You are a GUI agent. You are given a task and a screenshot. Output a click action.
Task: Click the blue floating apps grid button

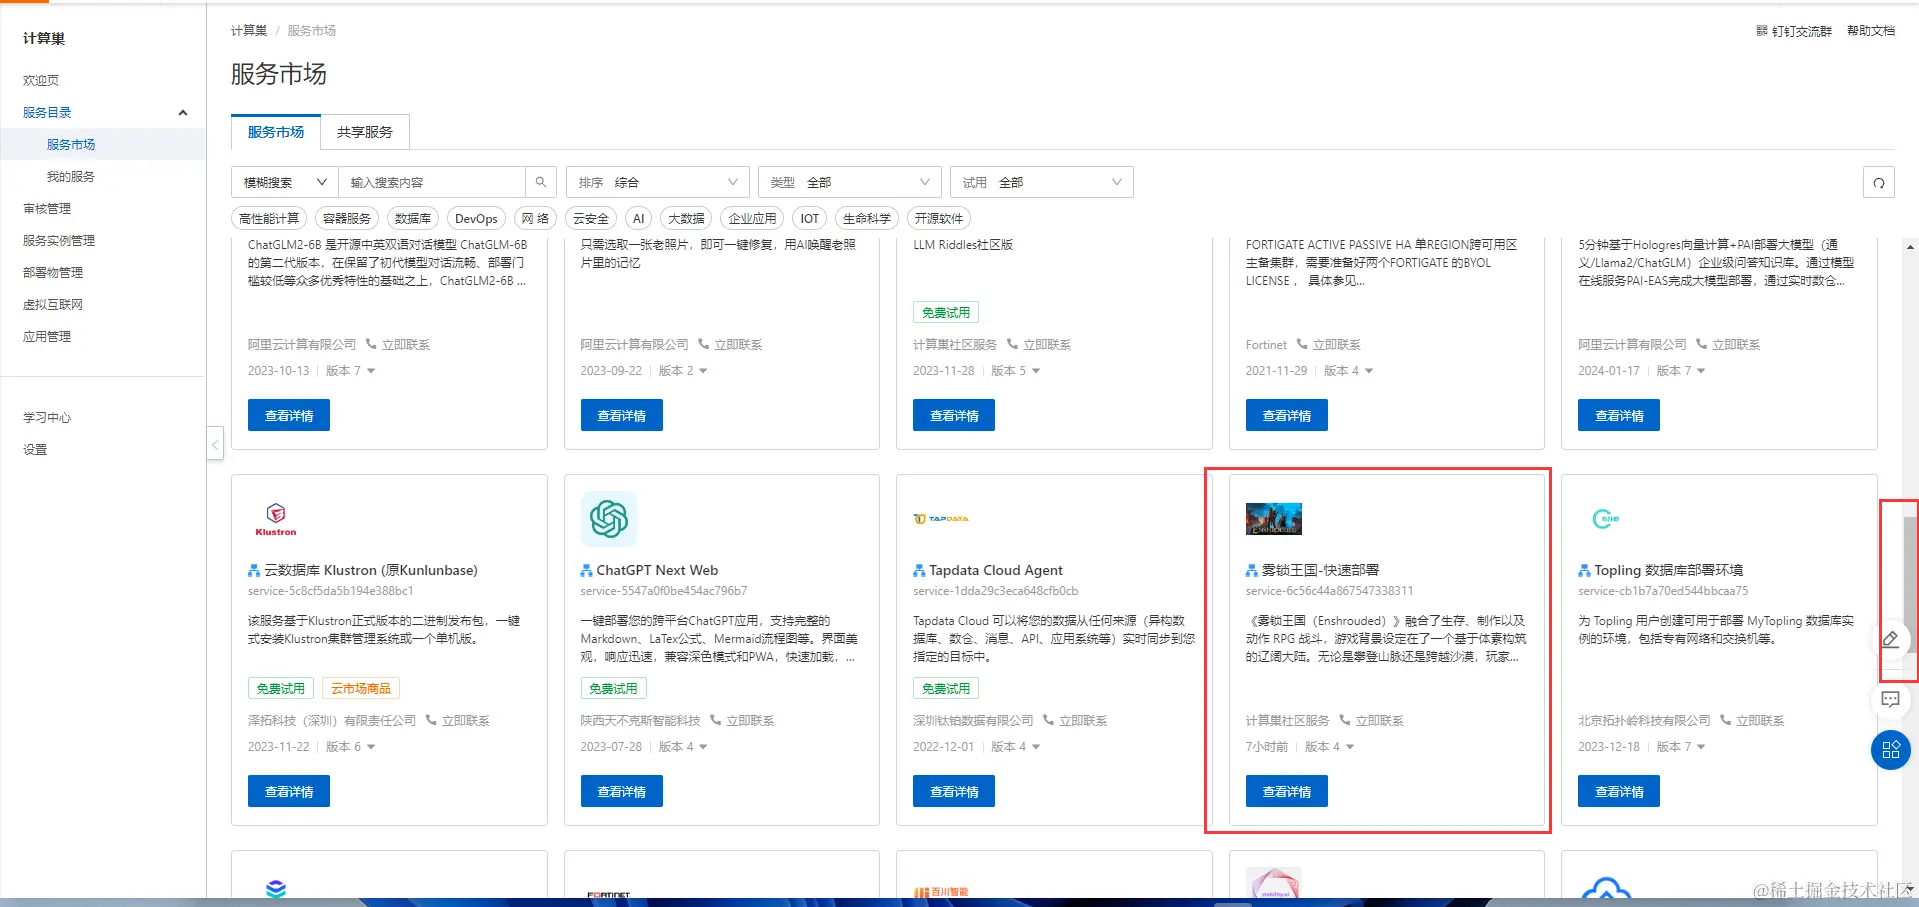point(1891,750)
